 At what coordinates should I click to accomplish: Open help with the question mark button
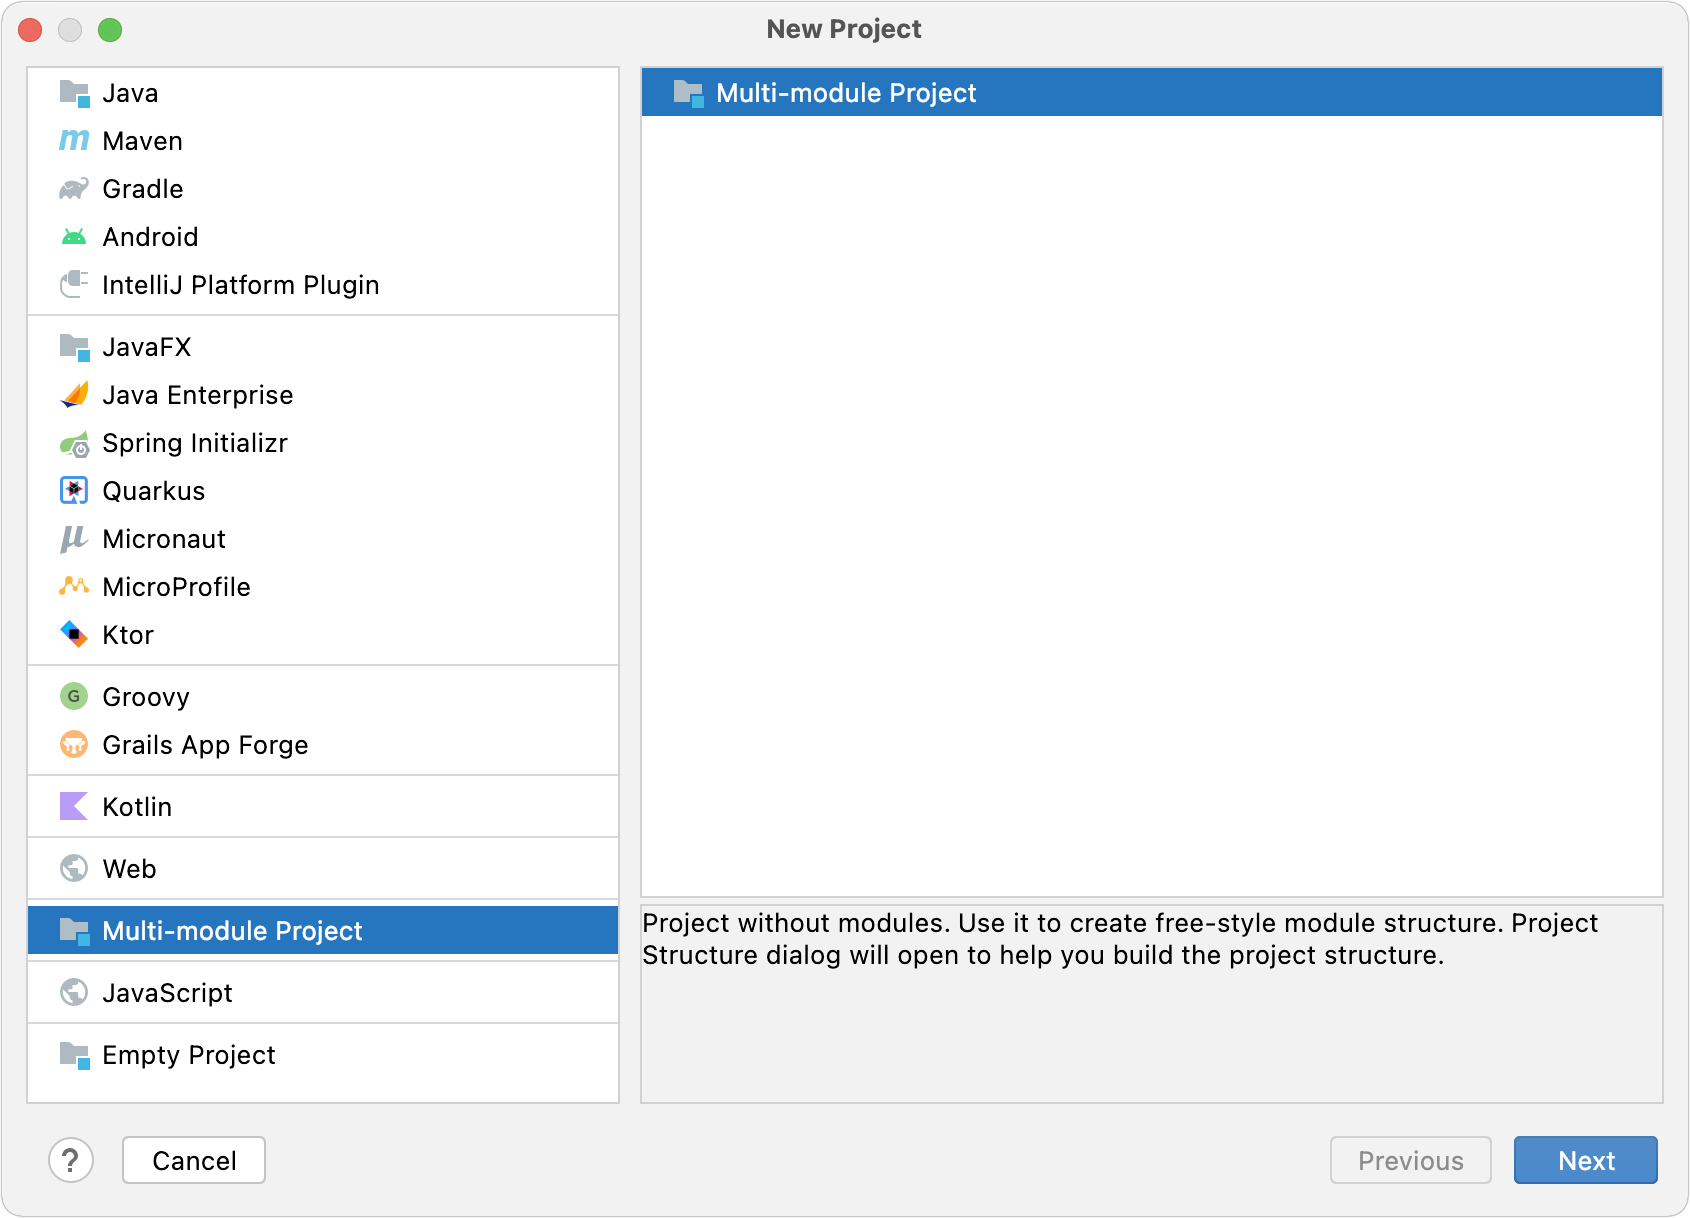point(71,1160)
